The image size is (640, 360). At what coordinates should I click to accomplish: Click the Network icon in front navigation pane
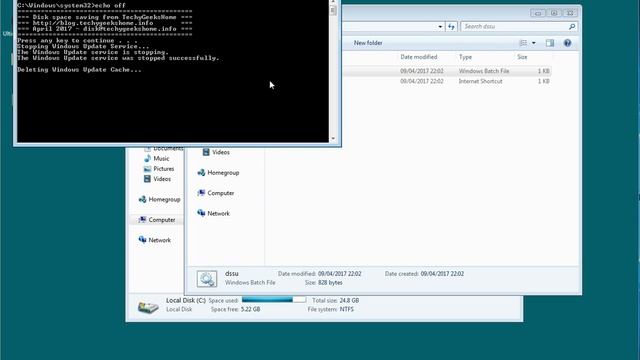point(201,213)
